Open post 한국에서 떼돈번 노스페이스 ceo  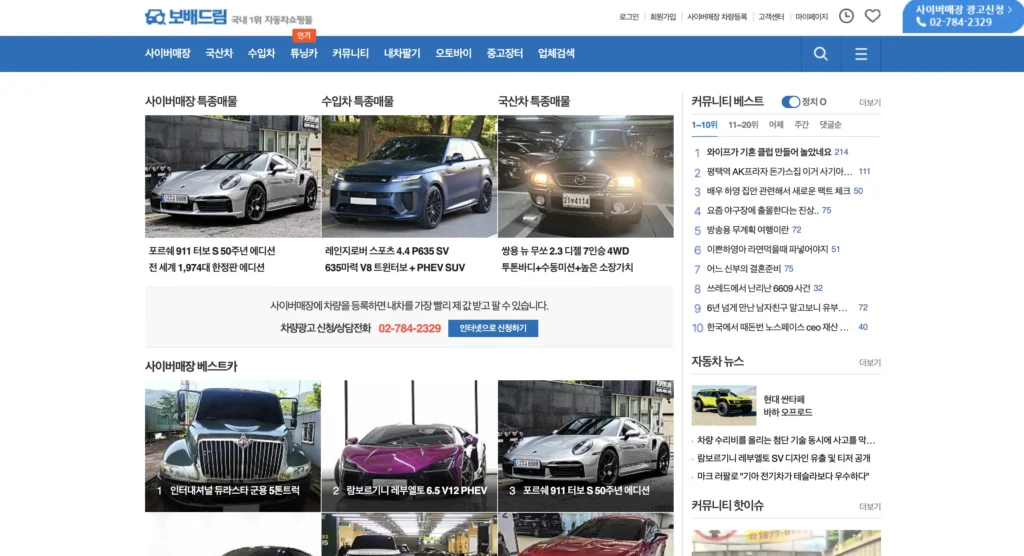click(777, 327)
